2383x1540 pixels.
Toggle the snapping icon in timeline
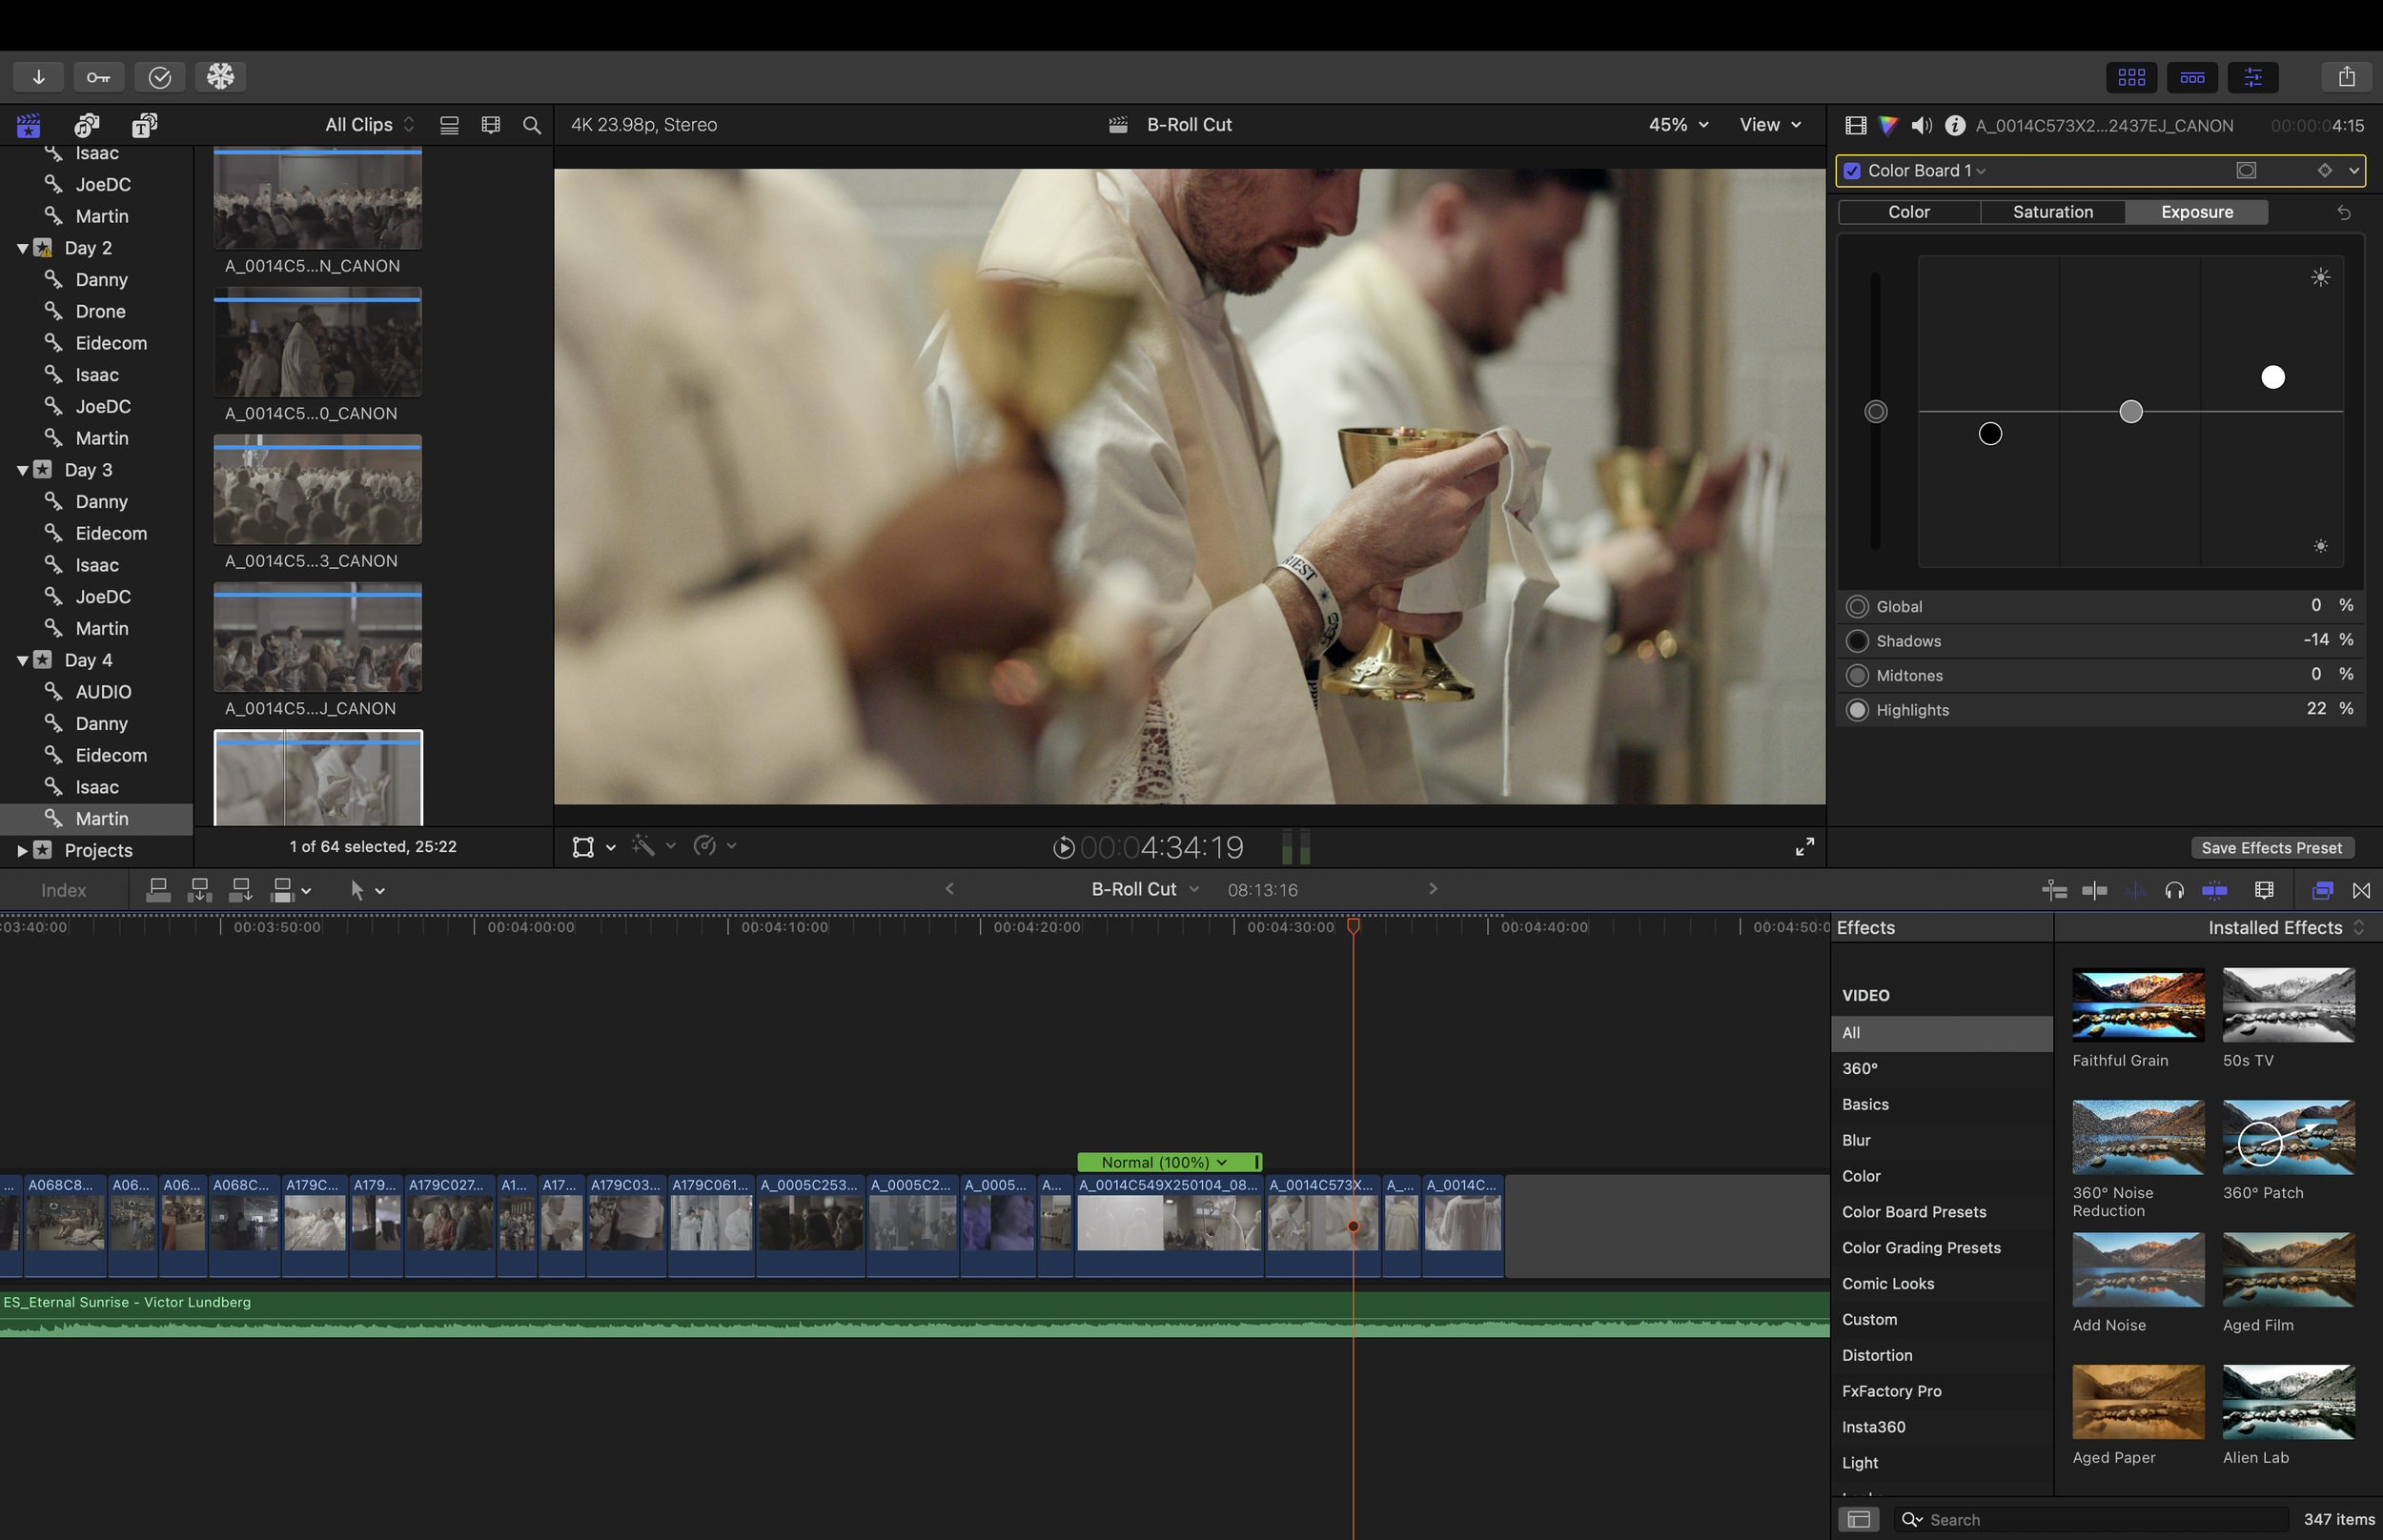[2214, 890]
